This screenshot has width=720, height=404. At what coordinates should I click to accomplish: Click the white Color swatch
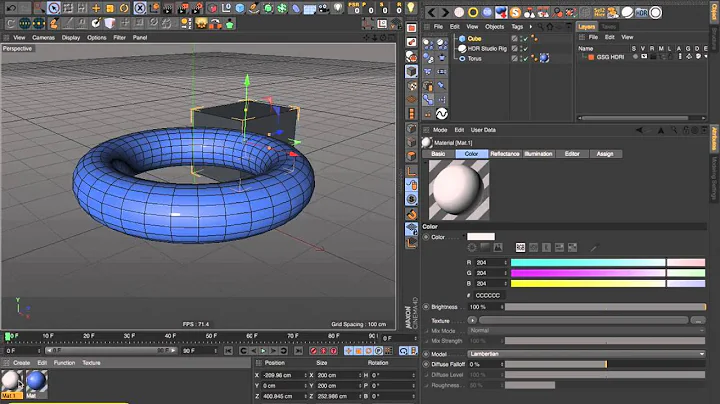pos(481,237)
